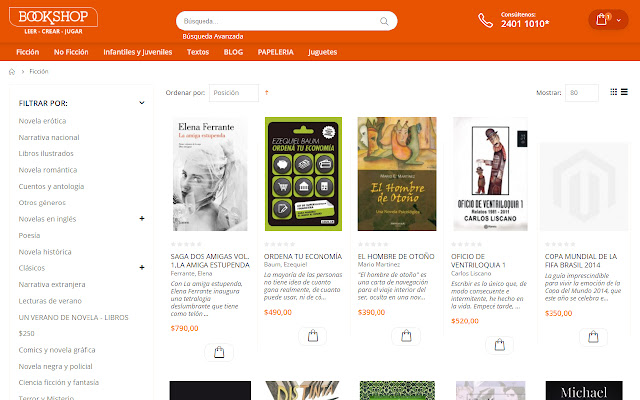Add El hombre de otoño to cart

pos(406,336)
